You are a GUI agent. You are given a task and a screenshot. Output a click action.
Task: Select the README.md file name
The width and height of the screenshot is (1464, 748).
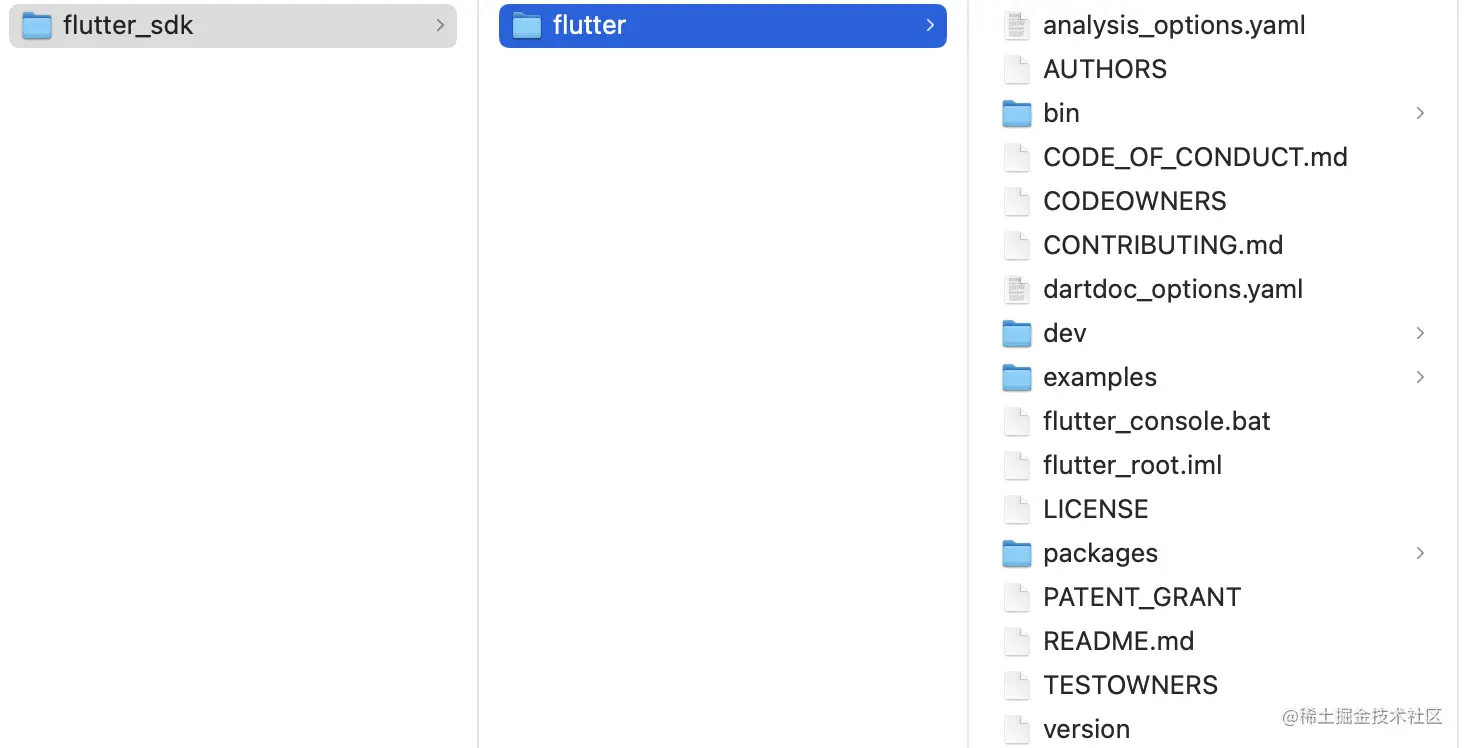pyautogui.click(x=1118, y=642)
